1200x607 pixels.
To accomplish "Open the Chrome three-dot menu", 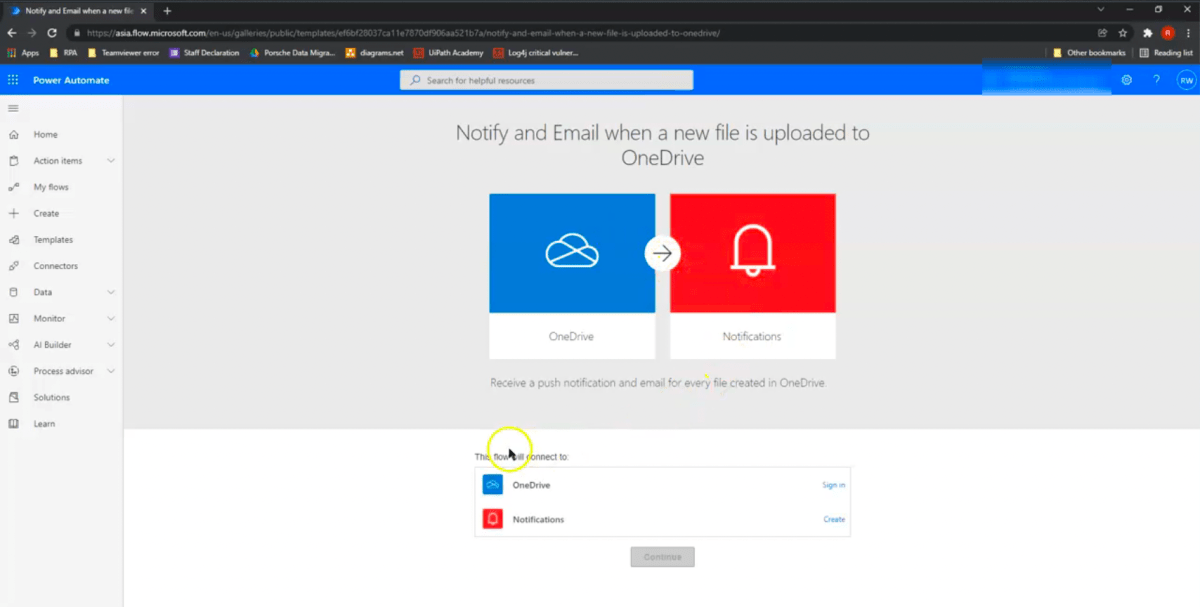I will (1187, 33).
